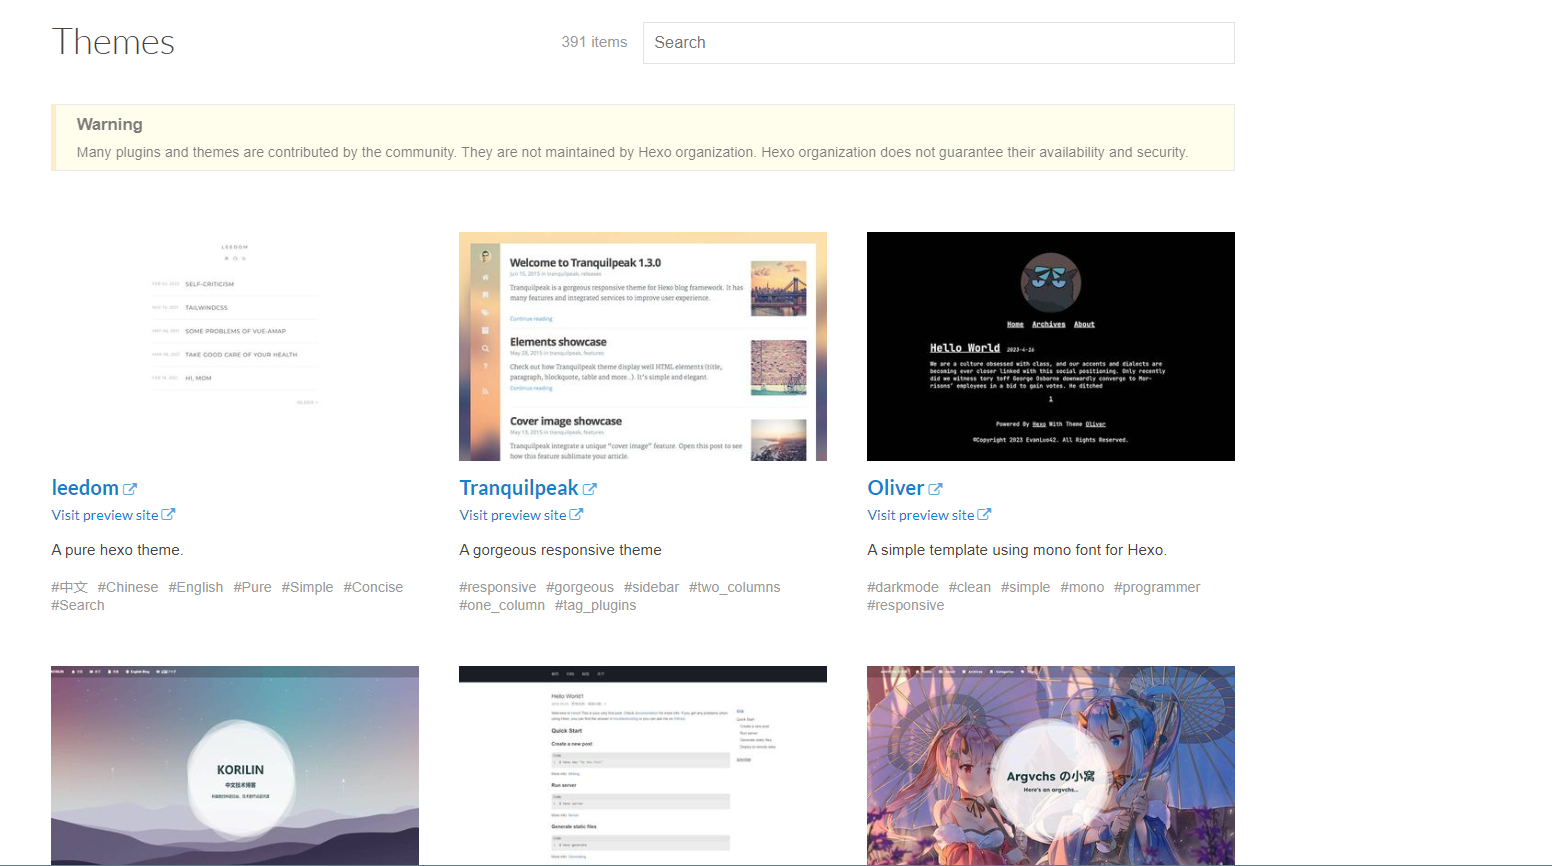Click preview site icon under Tranquilpeak
Image resolution: width=1552 pixels, height=866 pixels.
[x=576, y=515]
